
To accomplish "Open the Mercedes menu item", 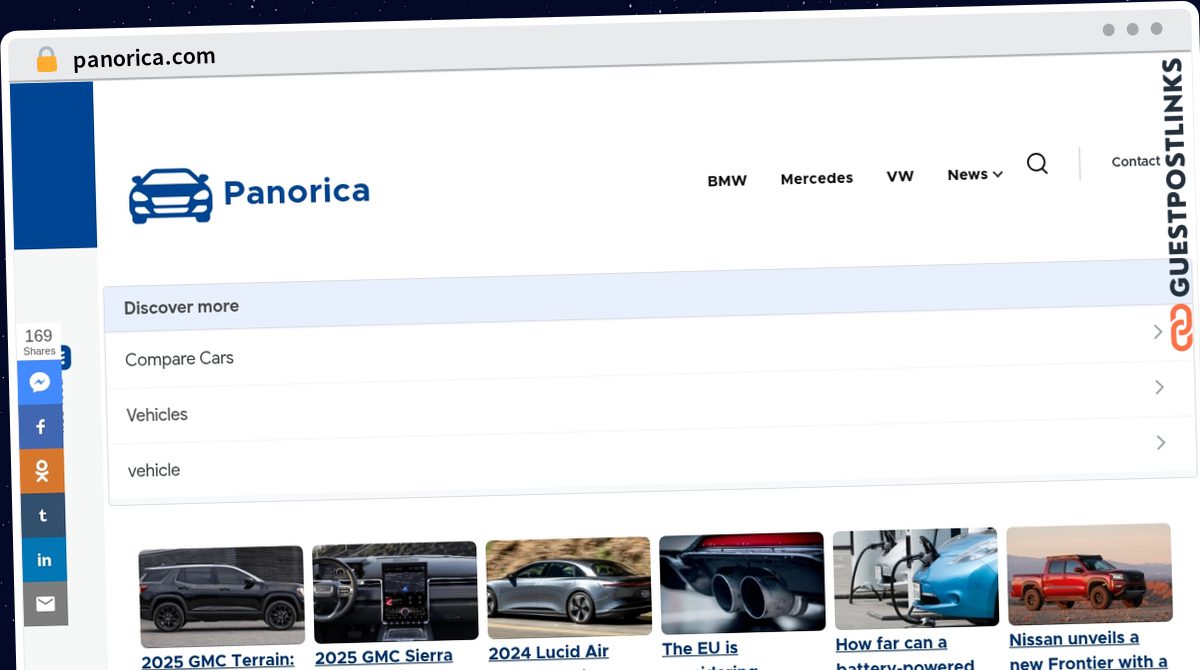I will [817, 178].
